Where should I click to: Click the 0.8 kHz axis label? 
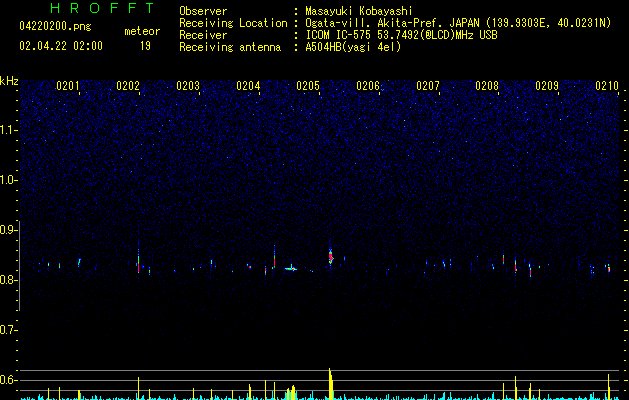tap(8, 280)
